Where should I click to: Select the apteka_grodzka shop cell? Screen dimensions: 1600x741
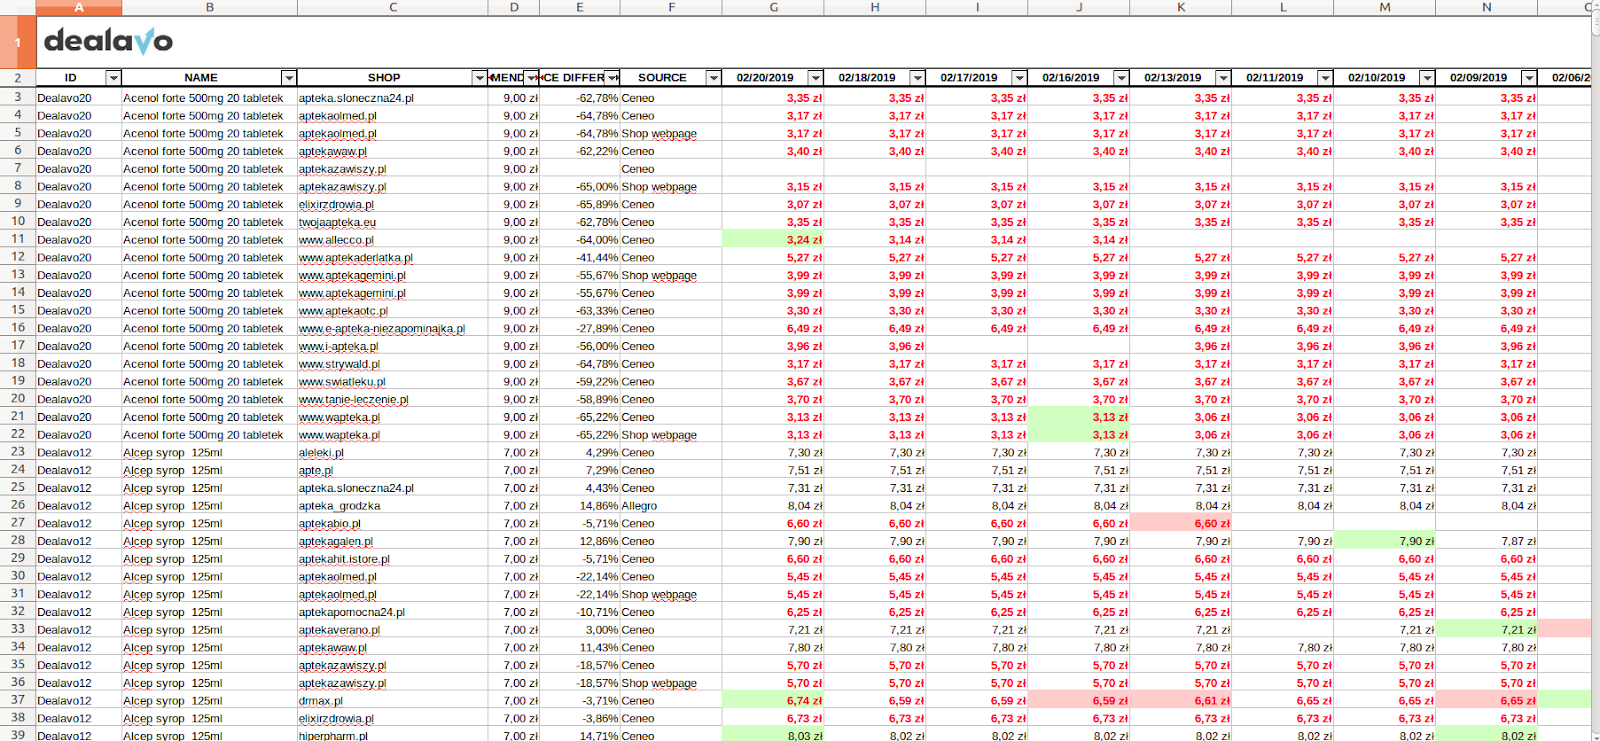(x=392, y=506)
